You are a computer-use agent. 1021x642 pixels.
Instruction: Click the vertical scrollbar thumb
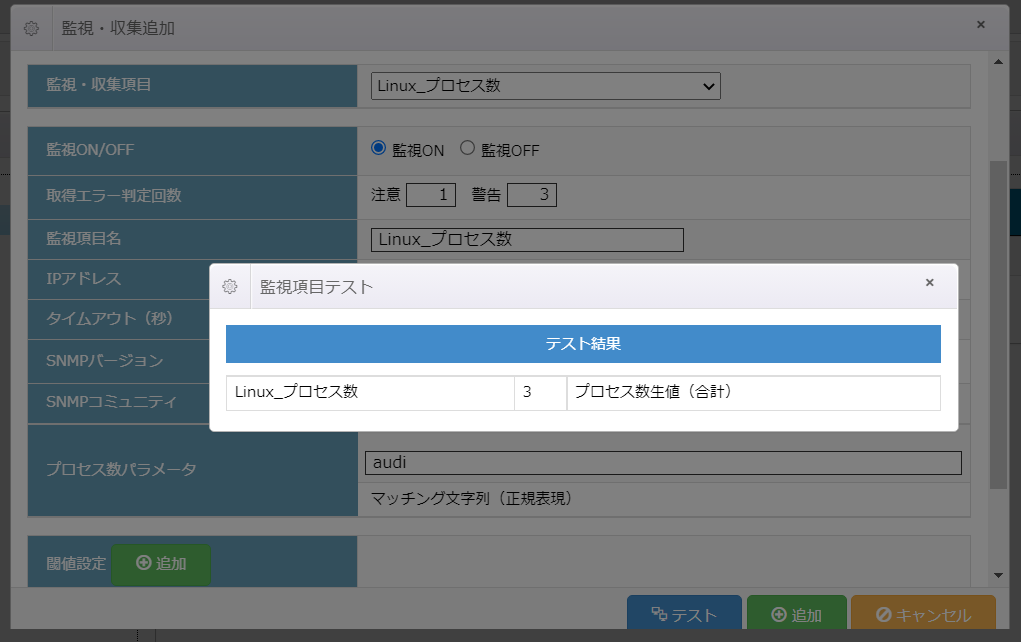[997, 320]
